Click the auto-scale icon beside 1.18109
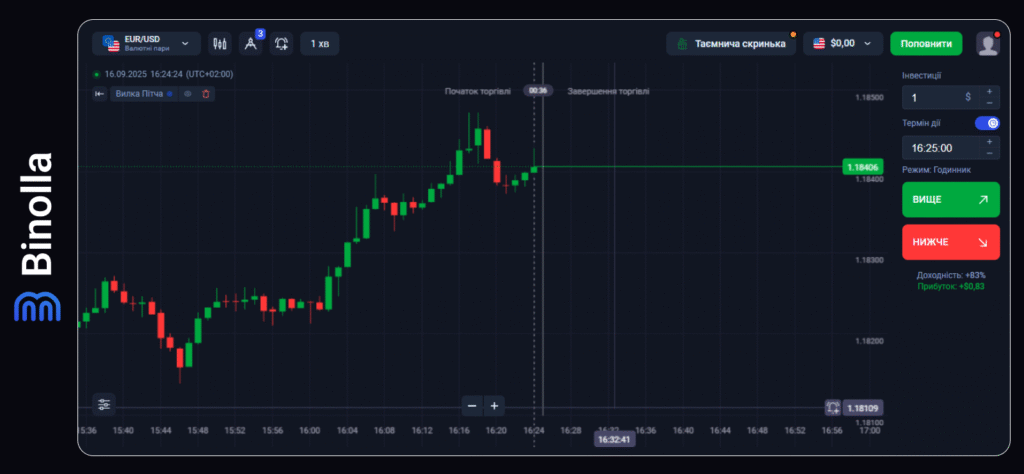1024x474 pixels. [832, 408]
